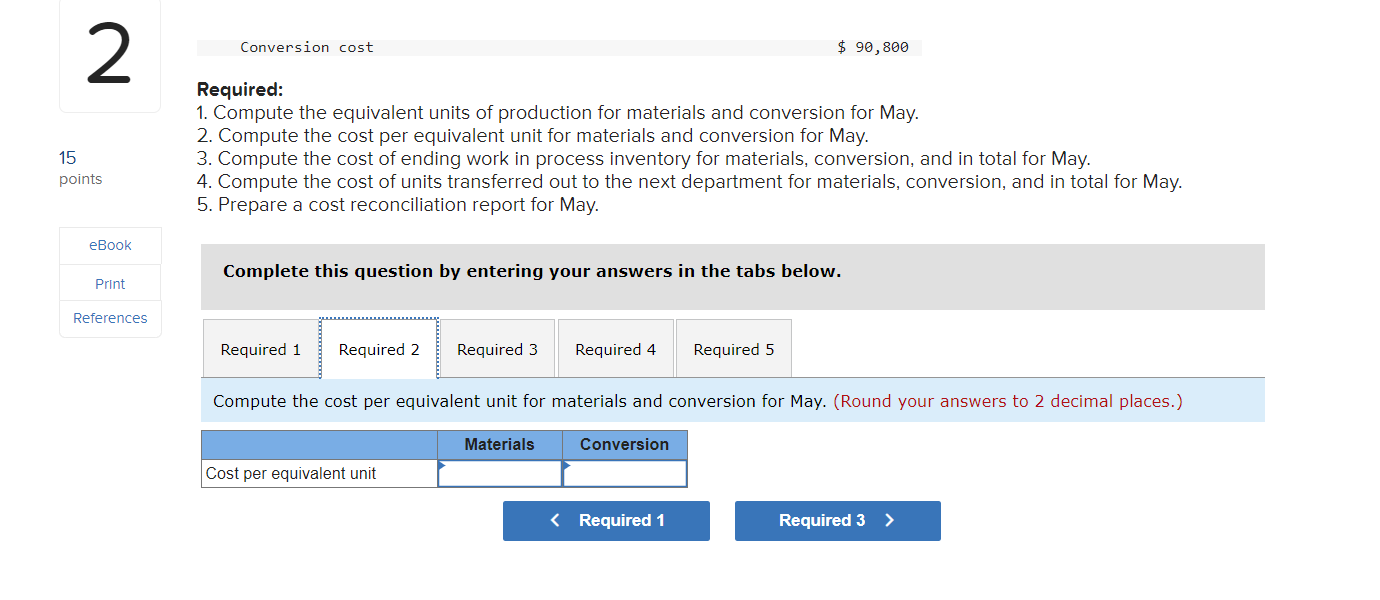Select the 'Cost per equivalent unit' row label
1380x600 pixels.
click(320, 473)
